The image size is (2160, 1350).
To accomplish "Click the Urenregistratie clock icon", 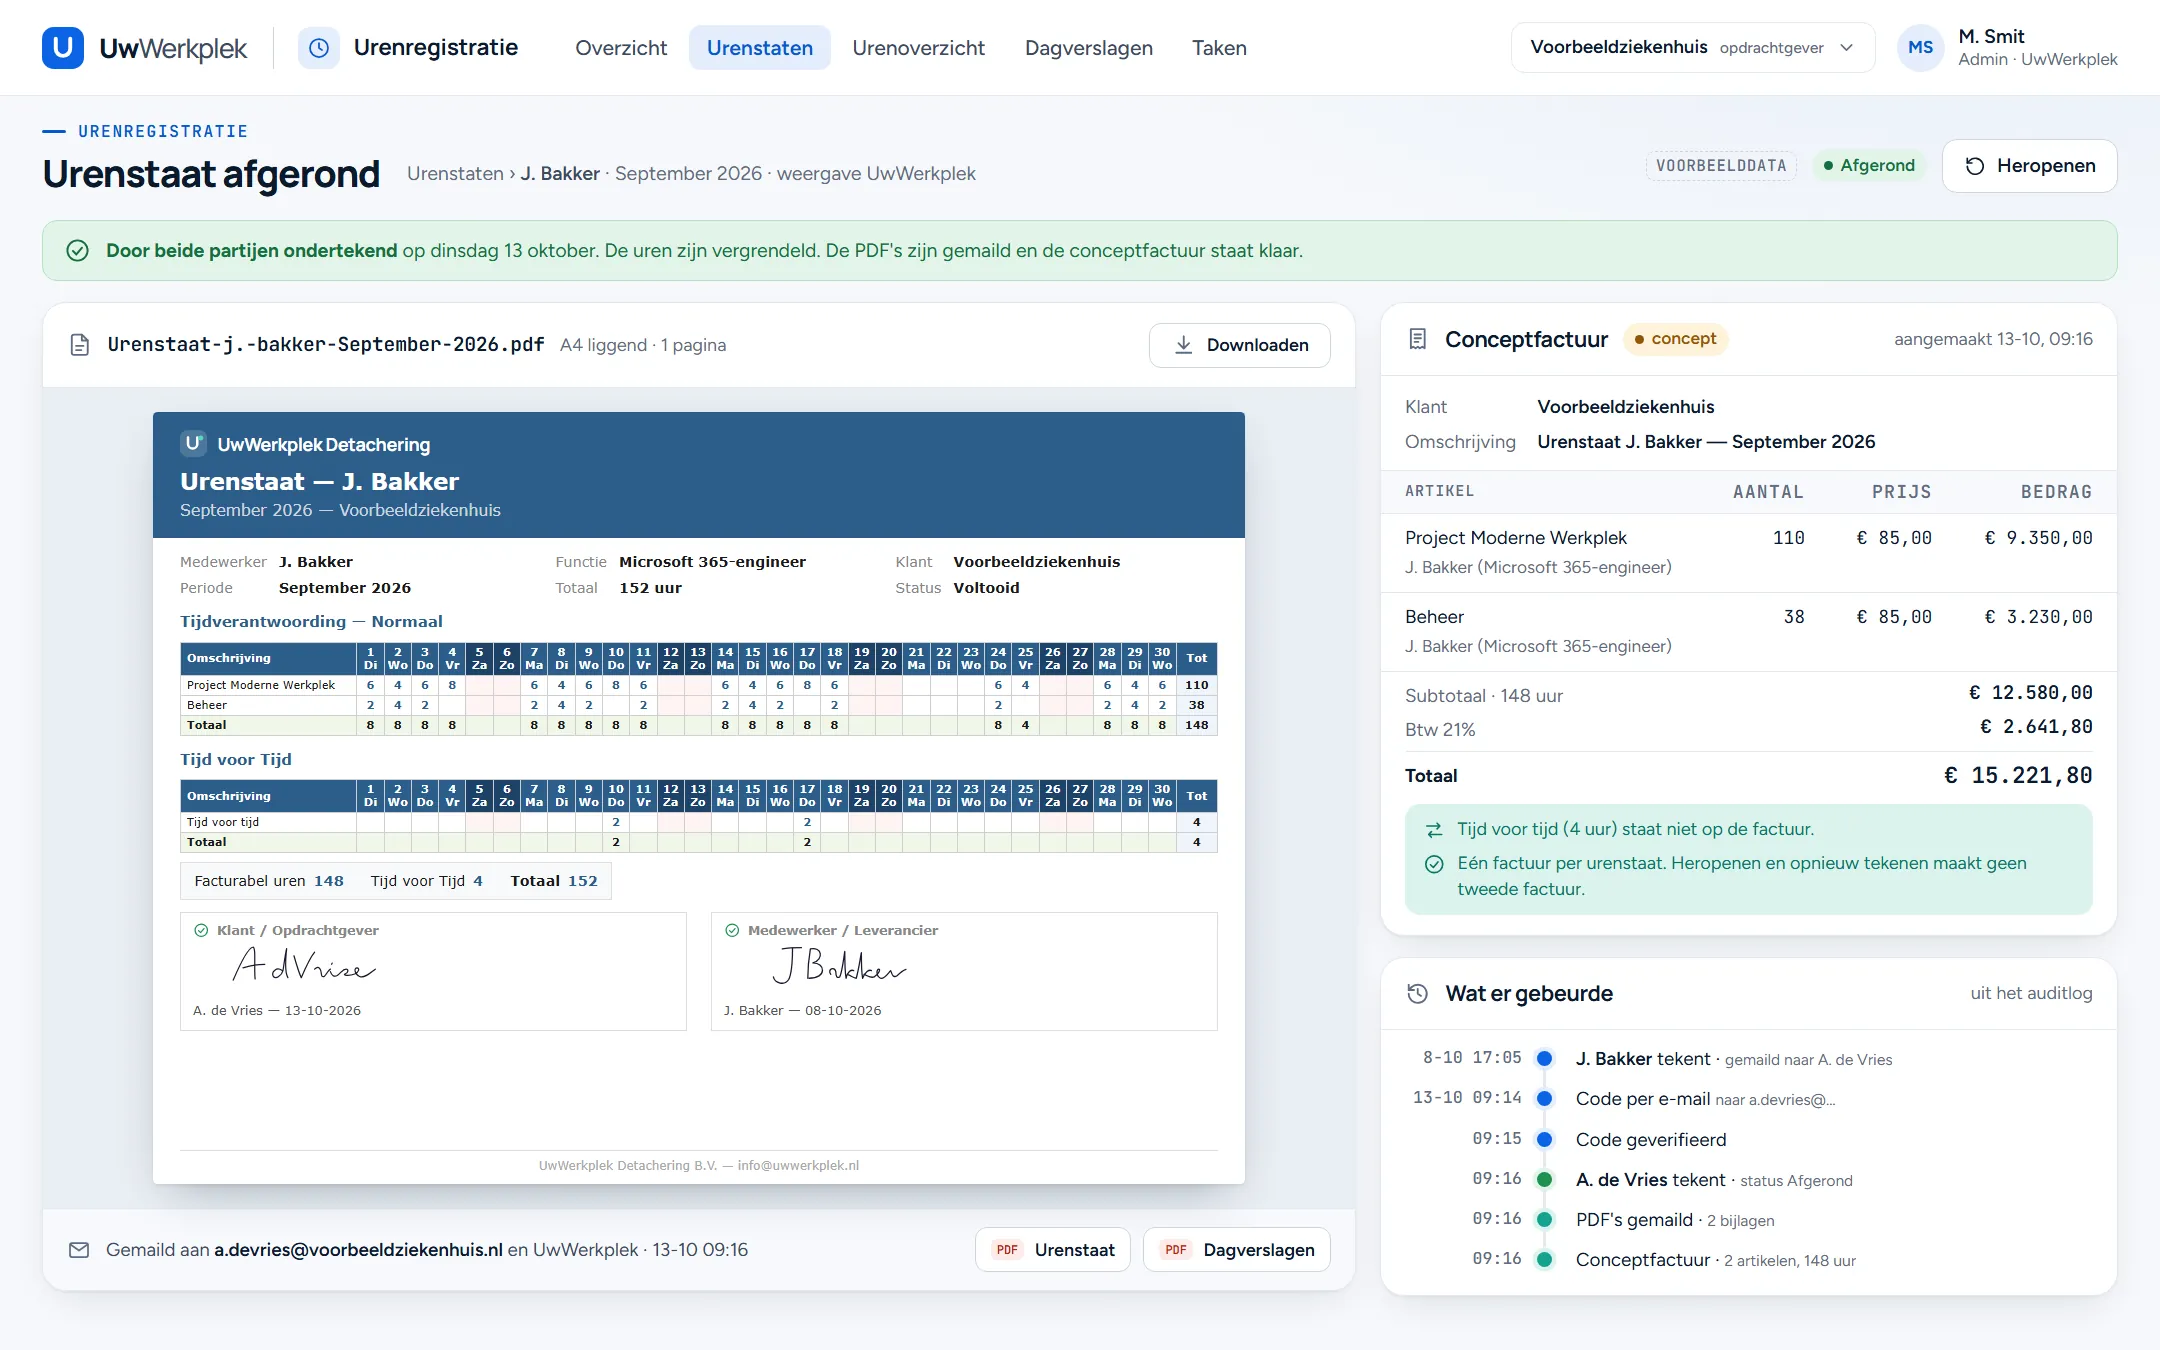I will pyautogui.click(x=319, y=48).
